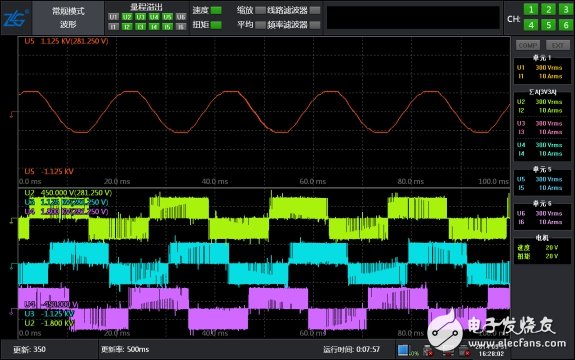Click the U6 gray range indicator

tap(181, 17)
